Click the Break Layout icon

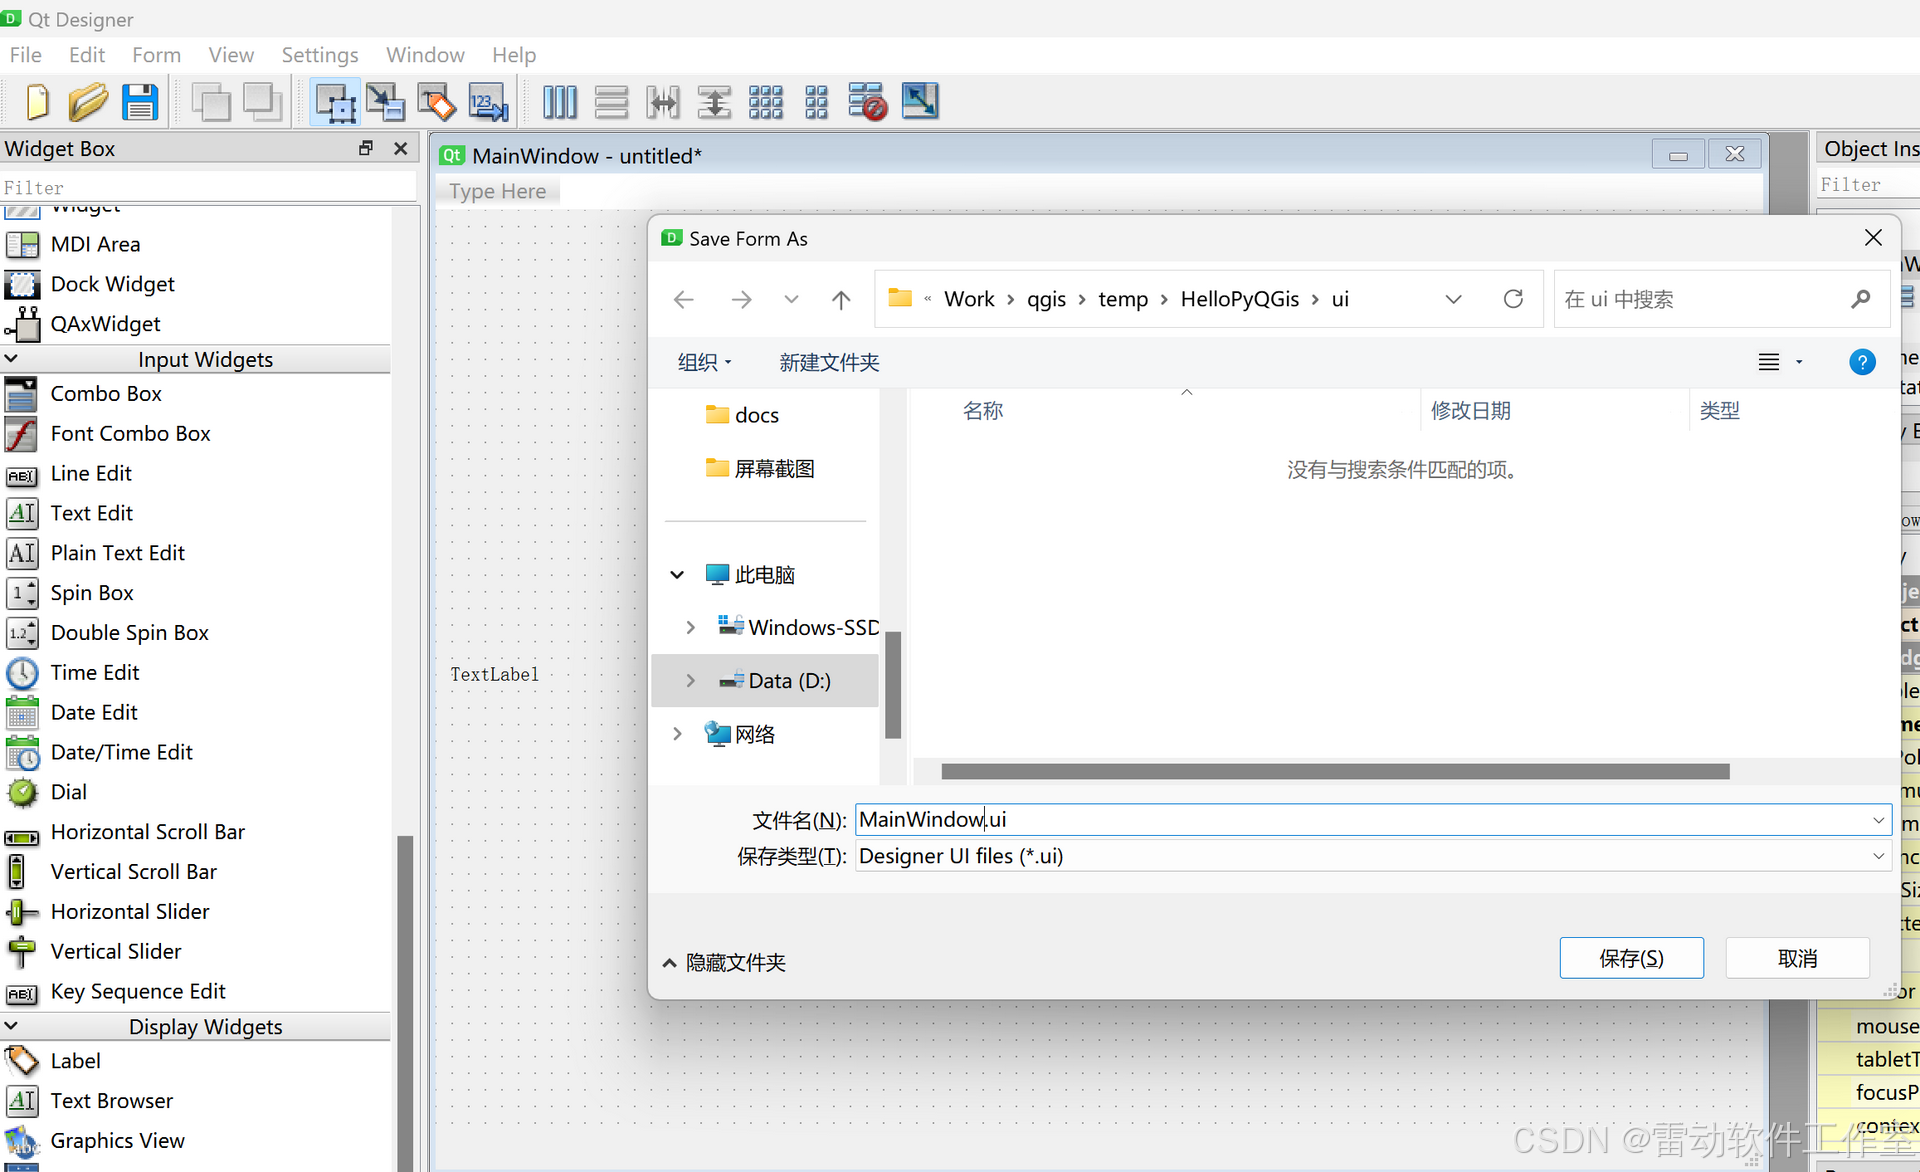[x=867, y=102]
